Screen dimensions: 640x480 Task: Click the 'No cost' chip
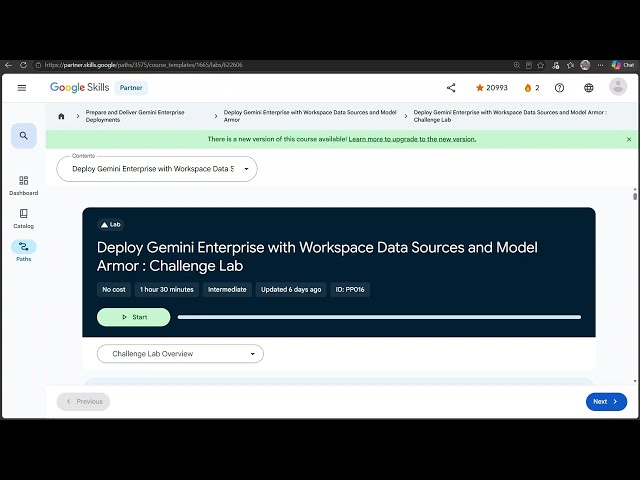pos(114,289)
